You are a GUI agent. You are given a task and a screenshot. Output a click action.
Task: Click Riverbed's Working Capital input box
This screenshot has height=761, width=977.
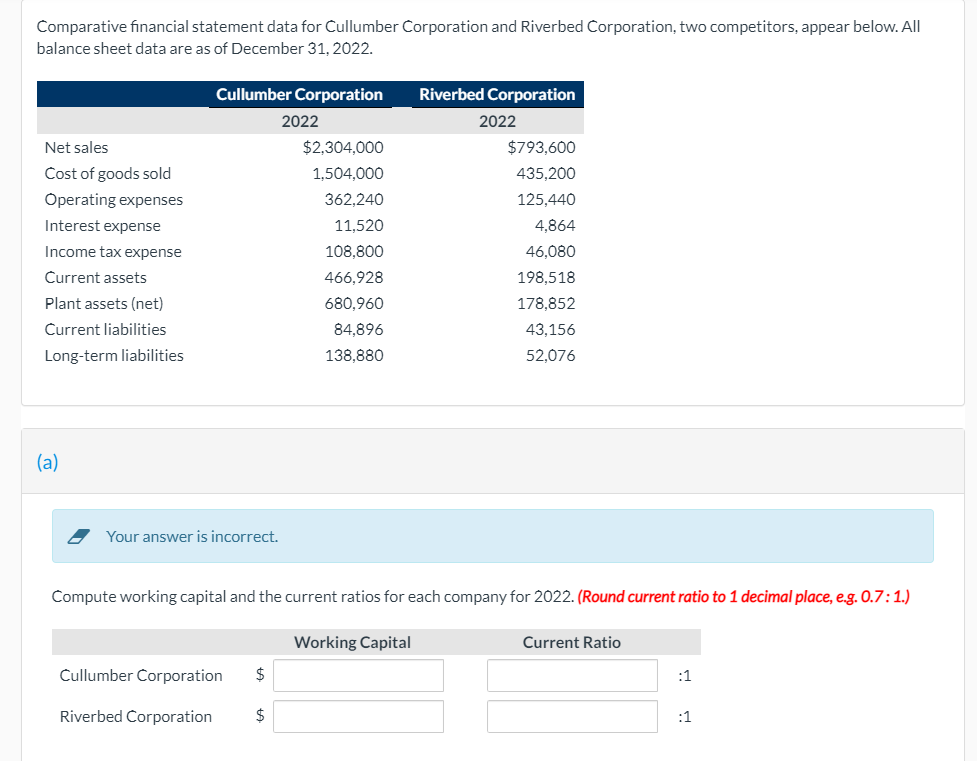(x=358, y=716)
